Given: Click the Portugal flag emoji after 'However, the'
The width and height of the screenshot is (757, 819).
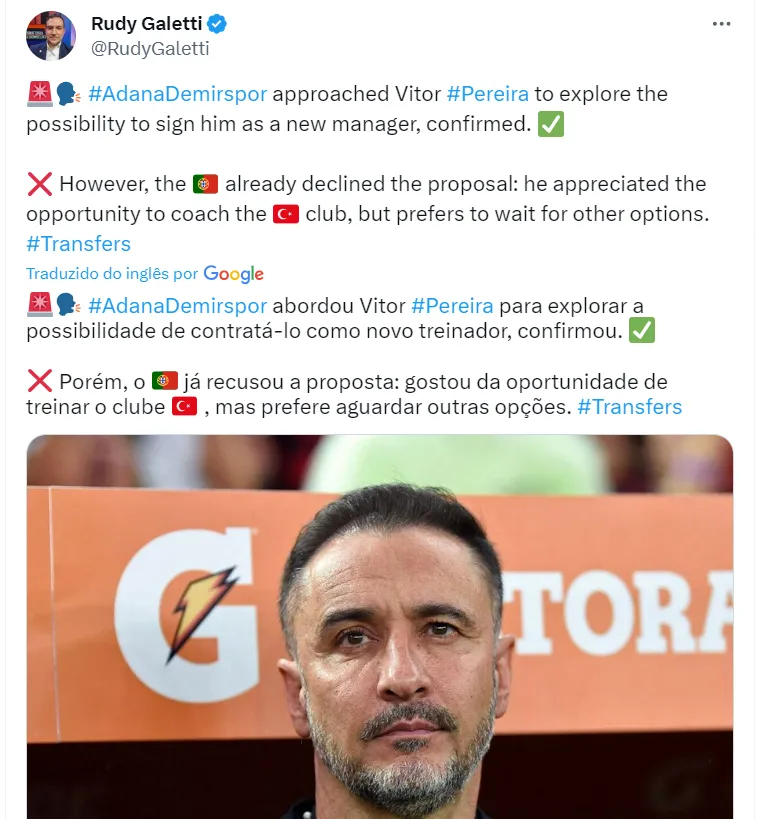Looking at the screenshot, I should click(205, 184).
